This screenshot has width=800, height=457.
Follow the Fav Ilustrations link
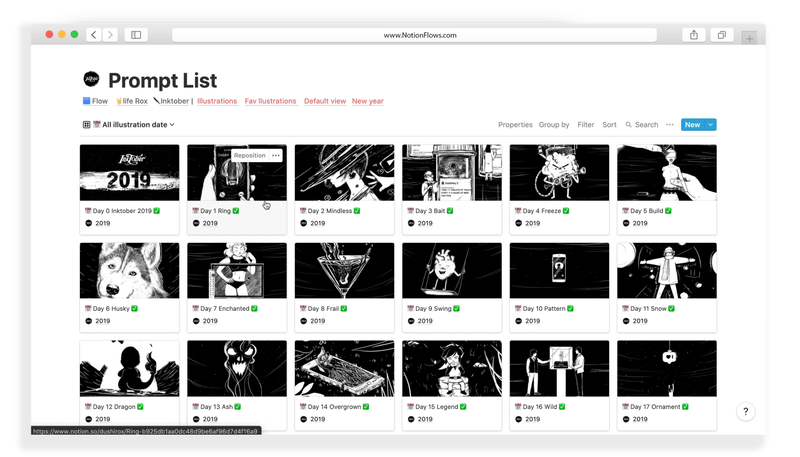(x=270, y=101)
